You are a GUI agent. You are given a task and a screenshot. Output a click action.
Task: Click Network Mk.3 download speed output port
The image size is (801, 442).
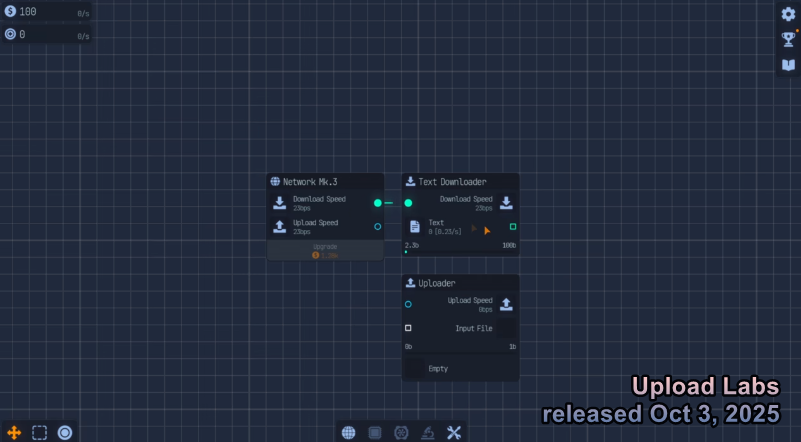[x=377, y=203]
